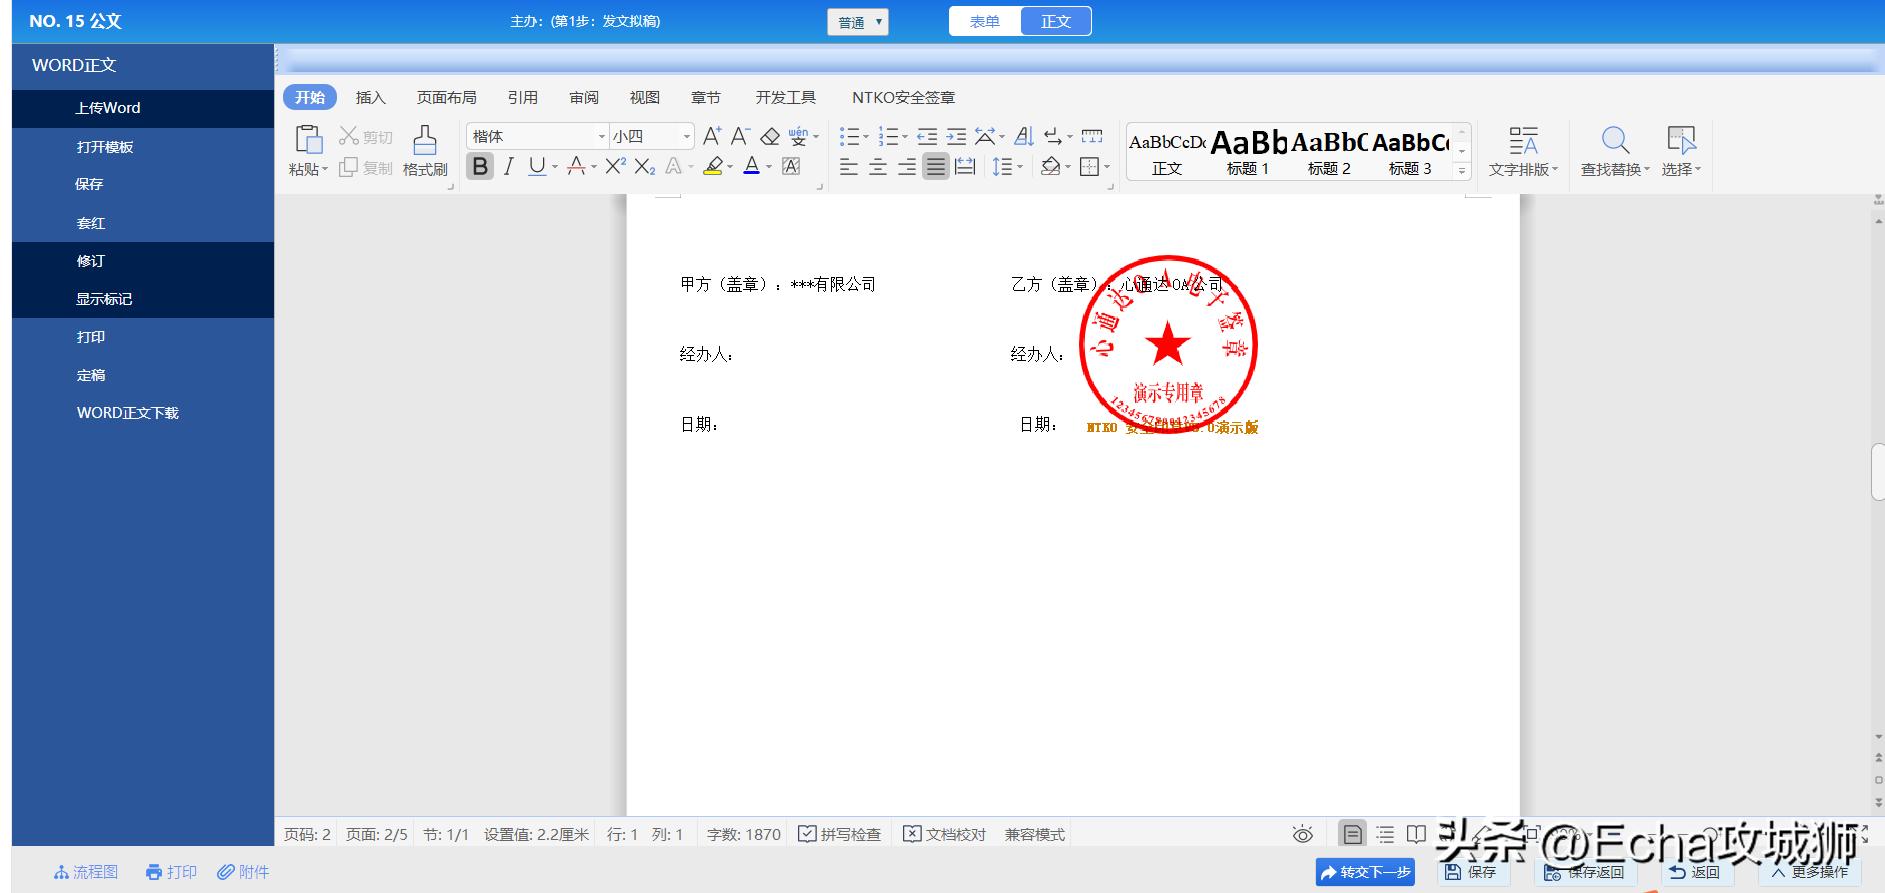Screen dimensions: 1885x893
Task: Open the 插入 ribbon tab
Action: pyautogui.click(x=370, y=97)
